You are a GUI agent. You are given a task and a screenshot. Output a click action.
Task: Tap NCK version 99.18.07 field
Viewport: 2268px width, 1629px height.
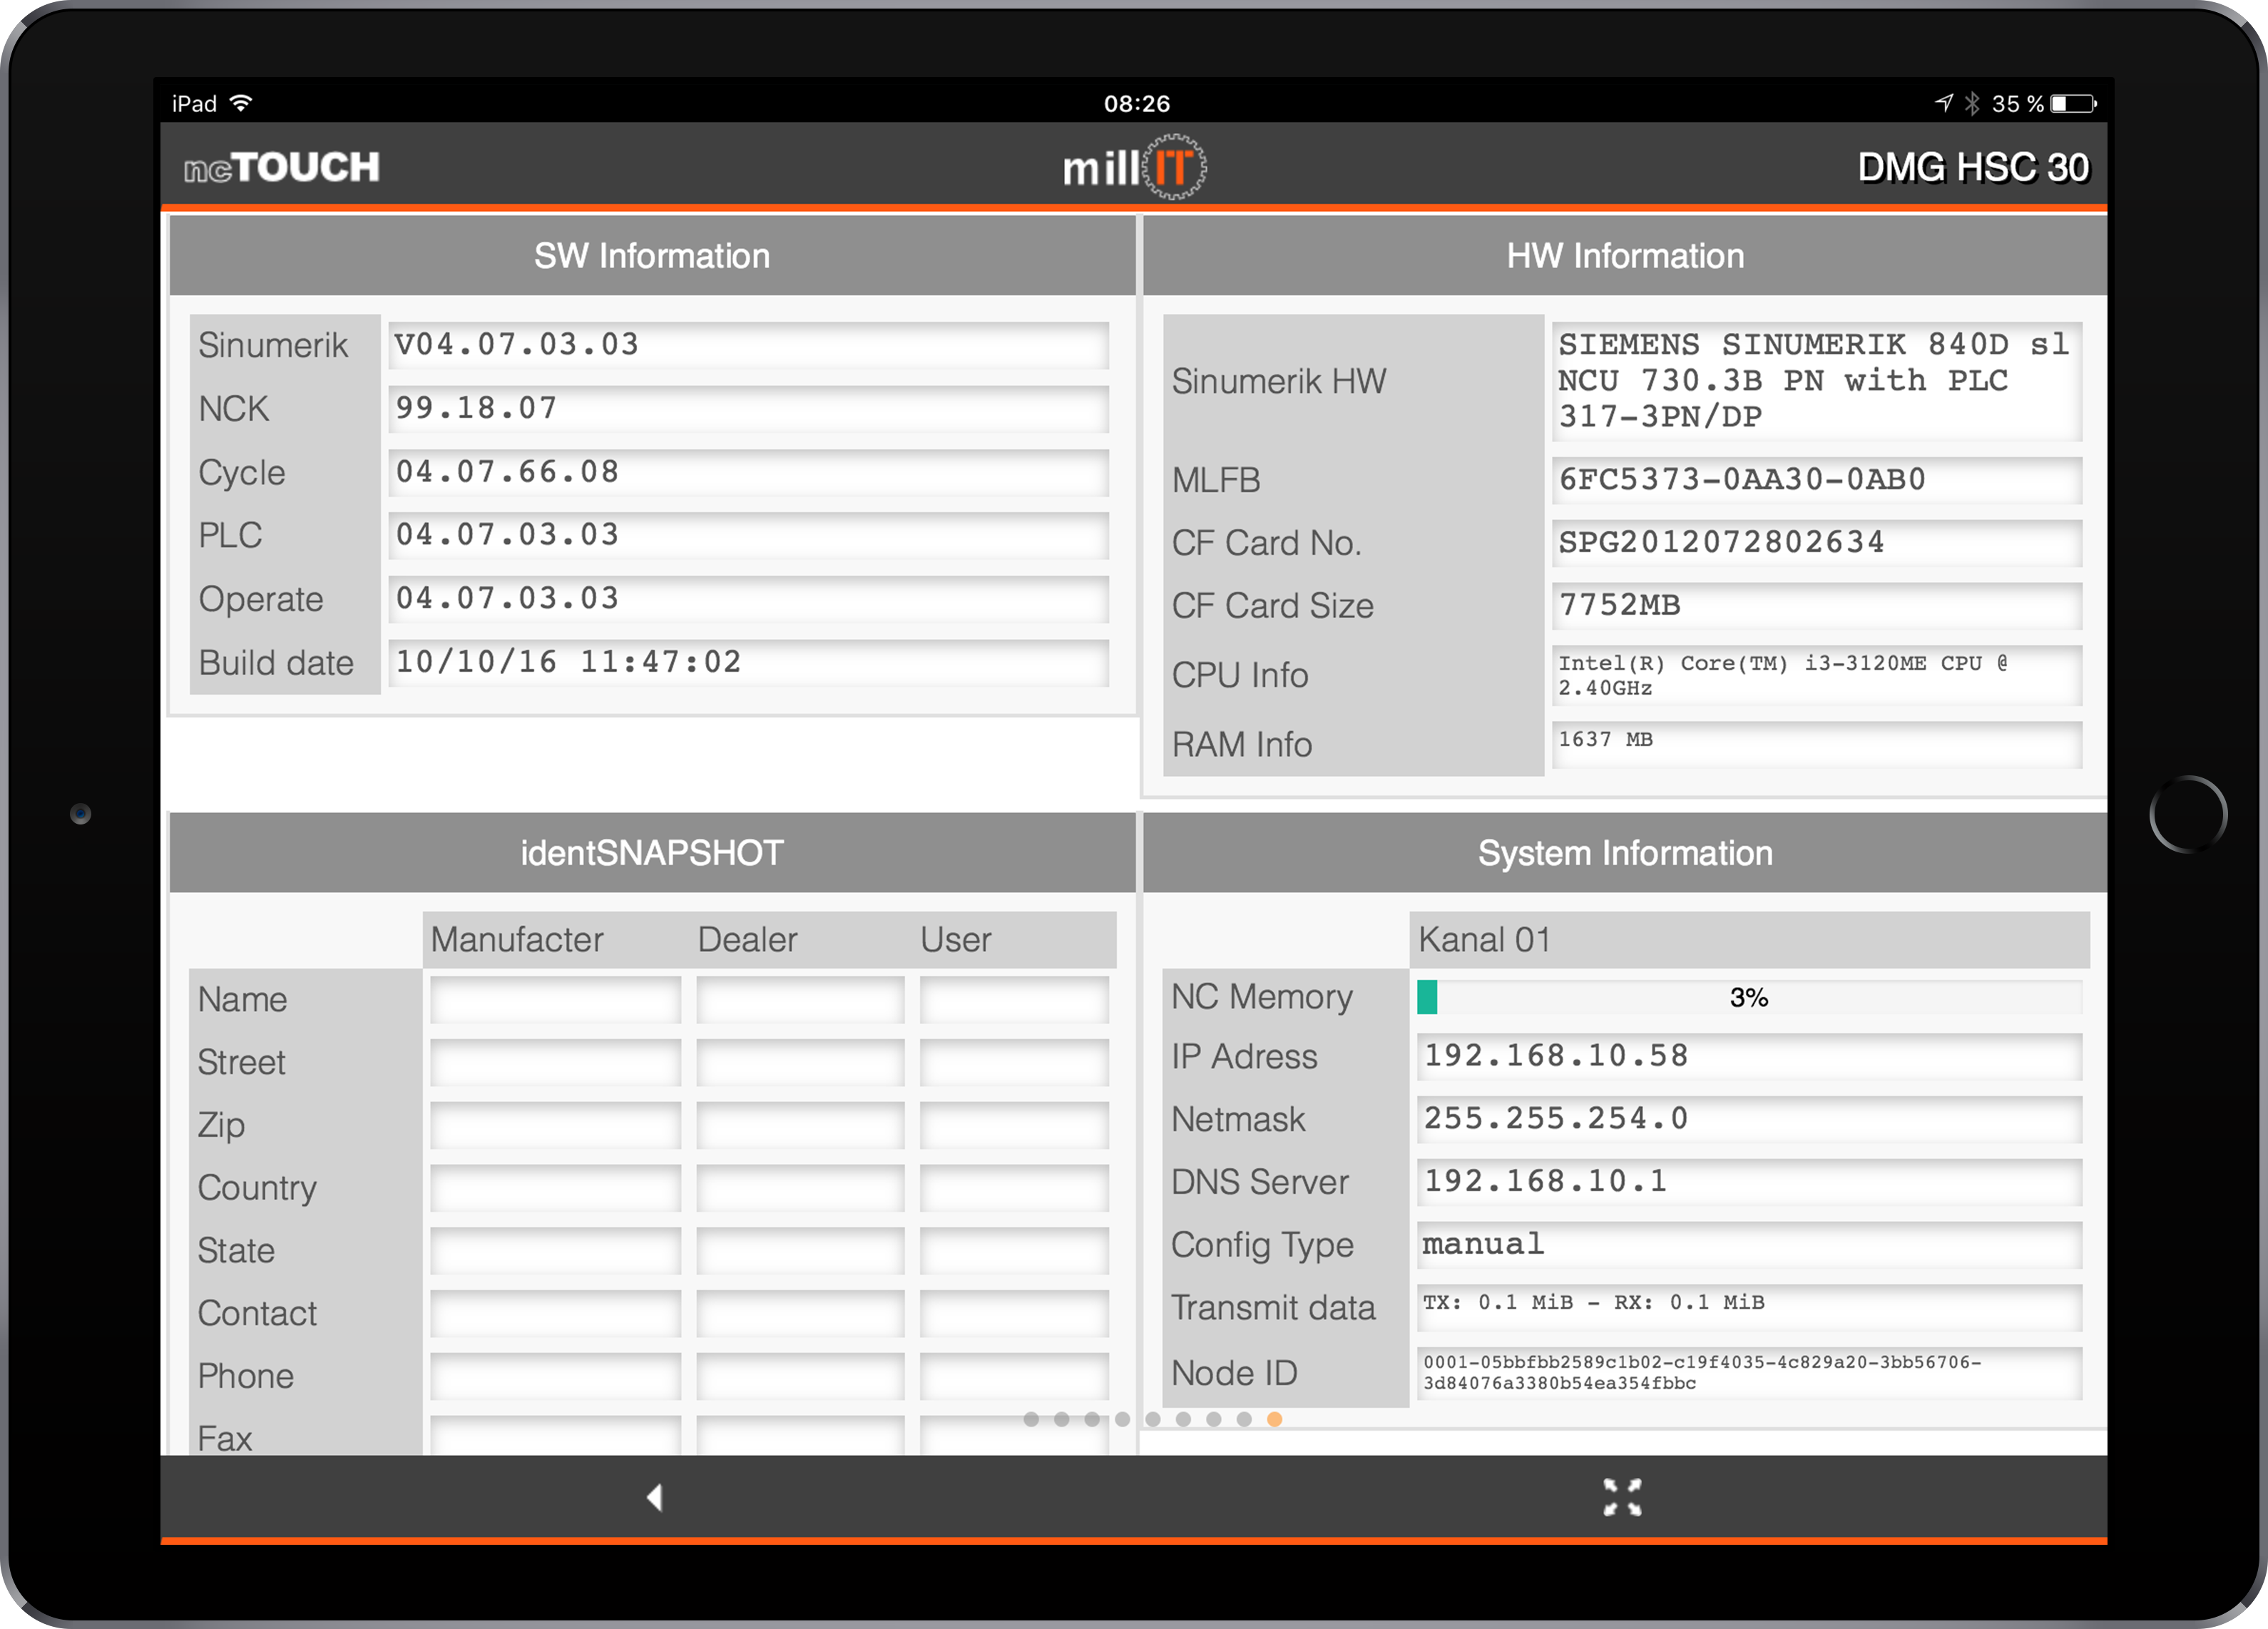click(x=748, y=409)
